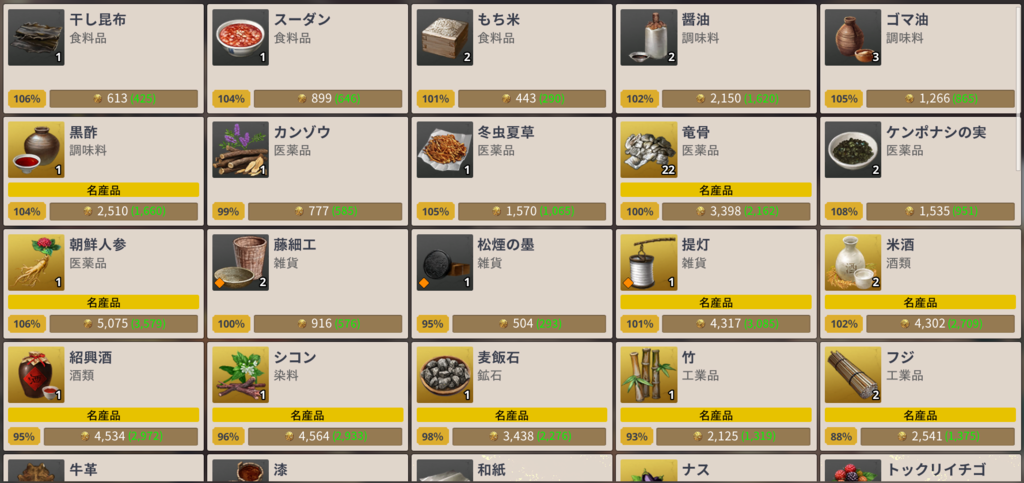Click the 2,150 price bar for 醤油
1024x483 pixels.
[x=736, y=99]
